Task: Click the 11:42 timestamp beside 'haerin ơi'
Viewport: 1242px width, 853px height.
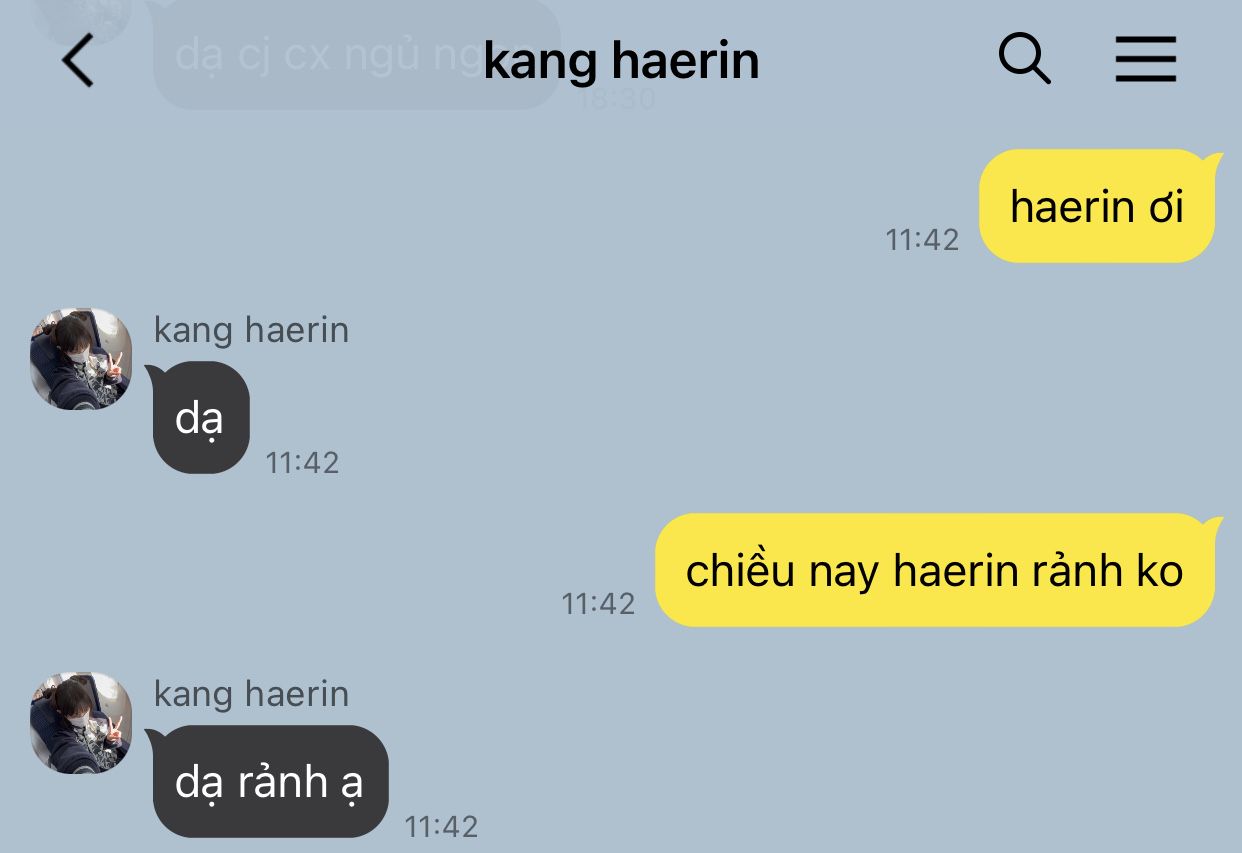Action: 922,239
